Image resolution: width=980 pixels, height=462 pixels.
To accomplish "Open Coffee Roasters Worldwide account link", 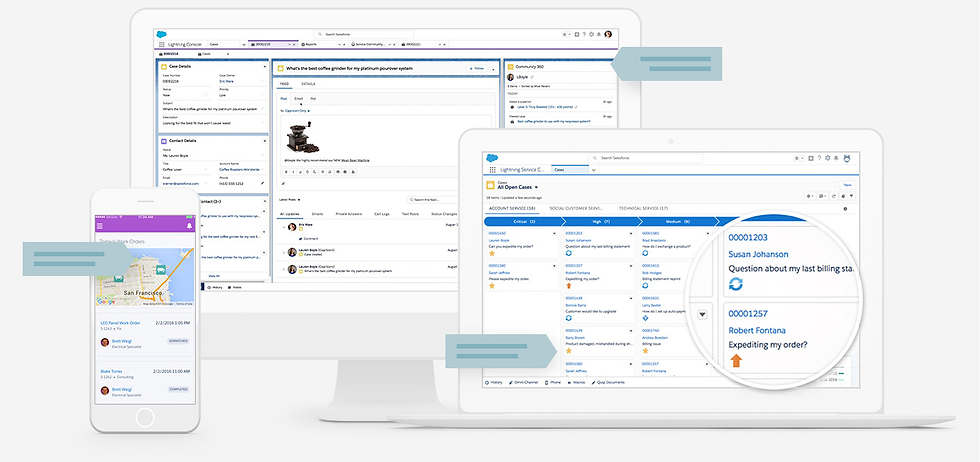I will click(239, 169).
